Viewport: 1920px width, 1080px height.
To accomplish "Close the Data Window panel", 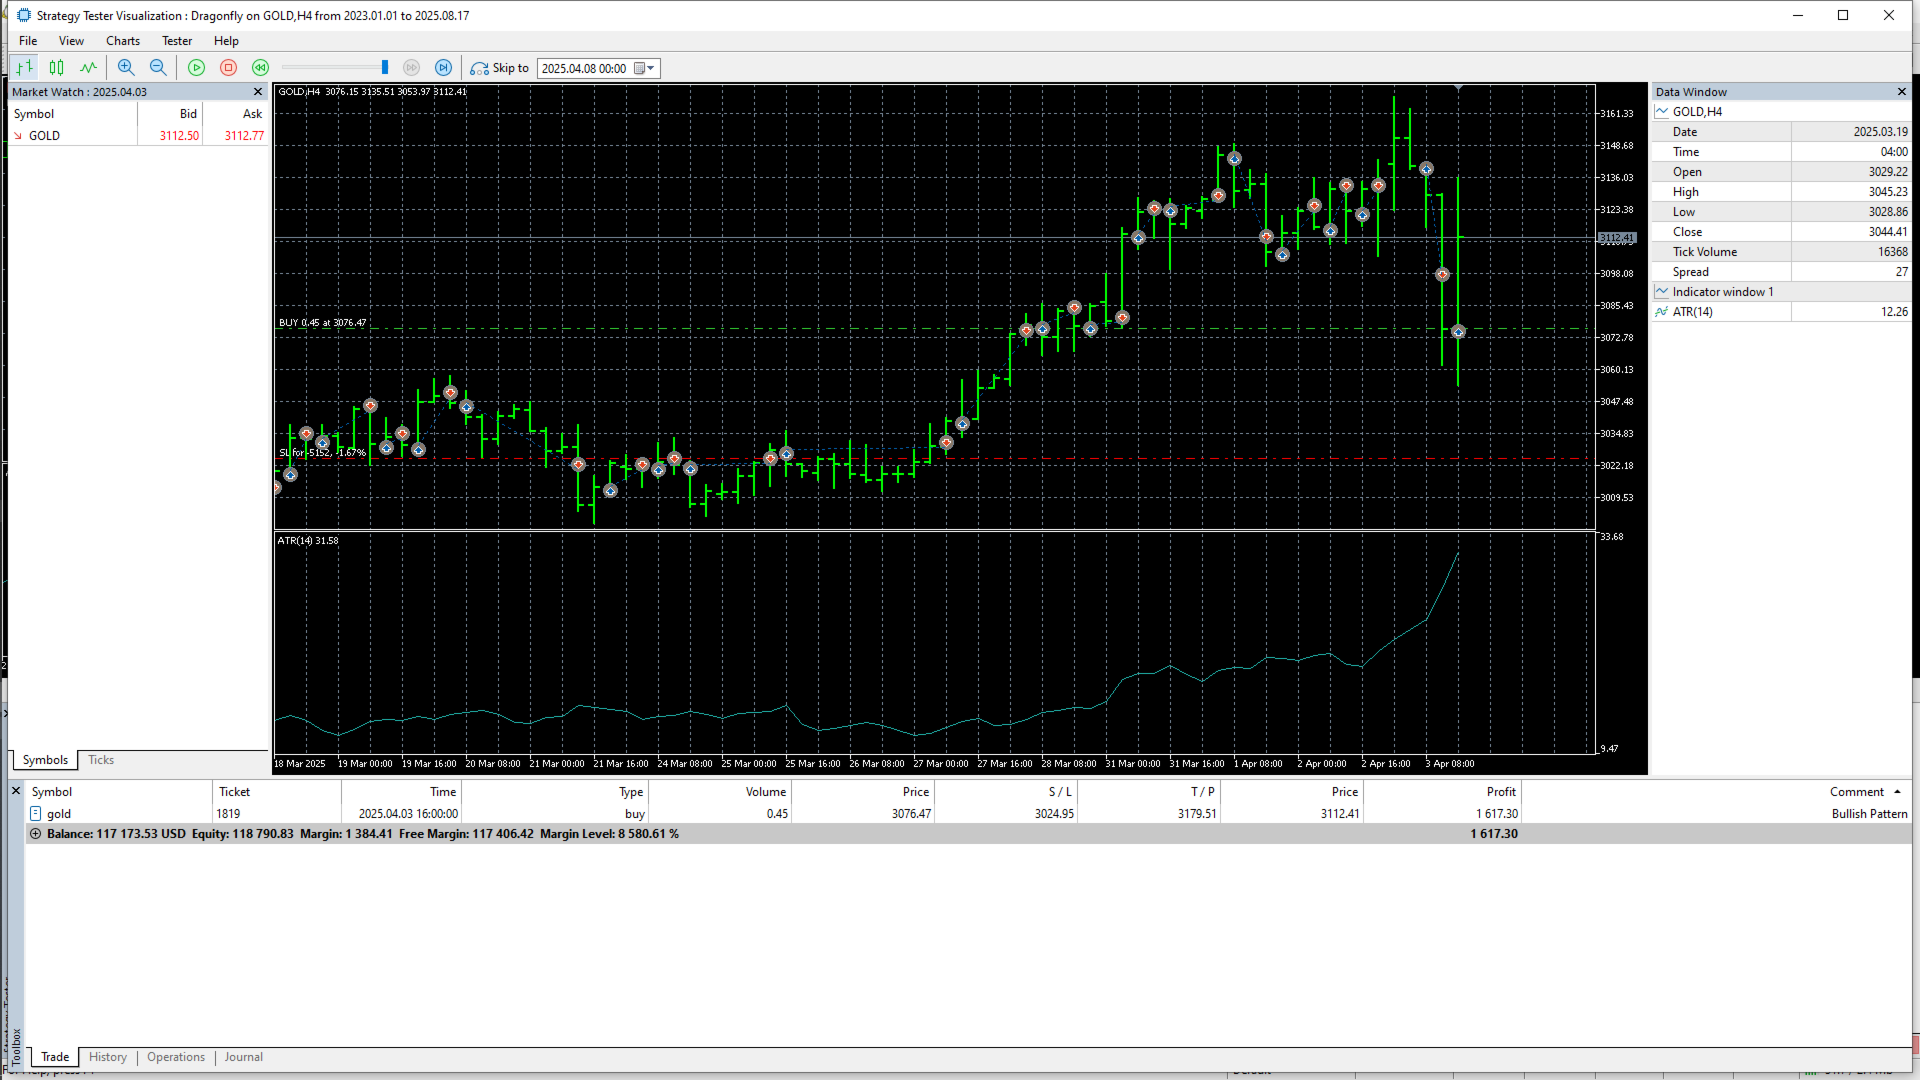I will [1902, 92].
